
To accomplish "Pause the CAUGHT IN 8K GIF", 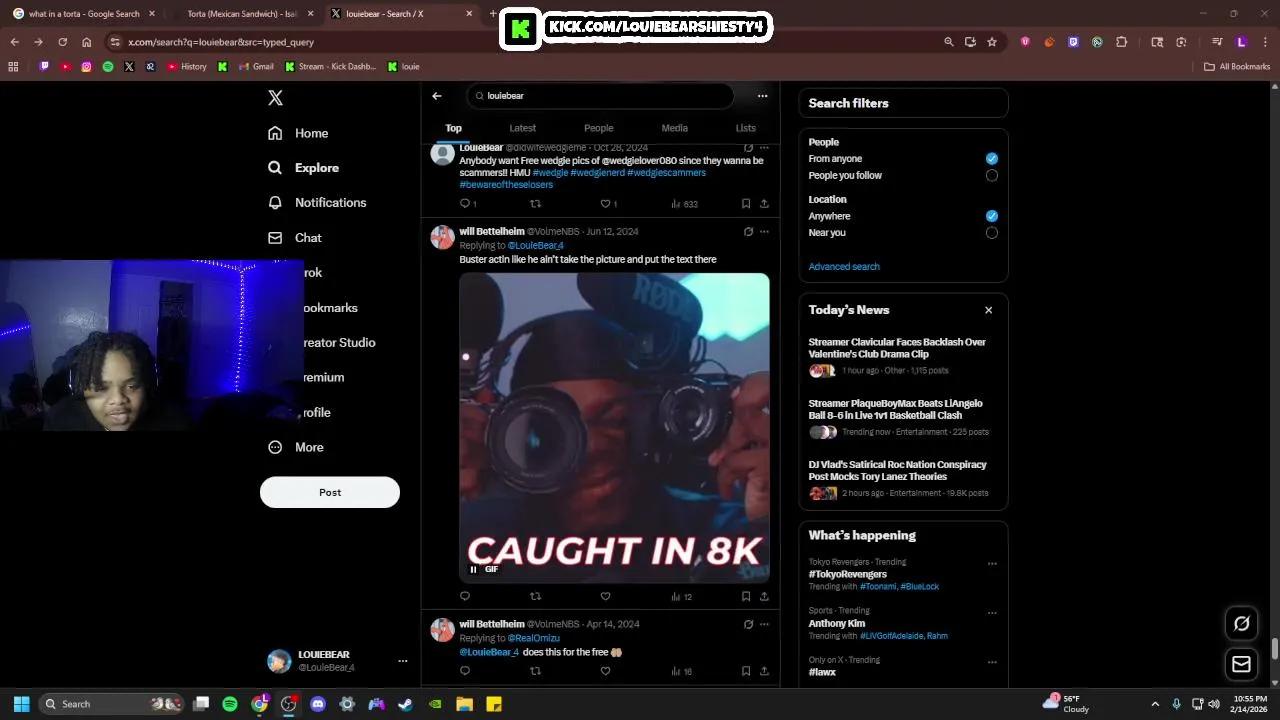I will [x=473, y=569].
